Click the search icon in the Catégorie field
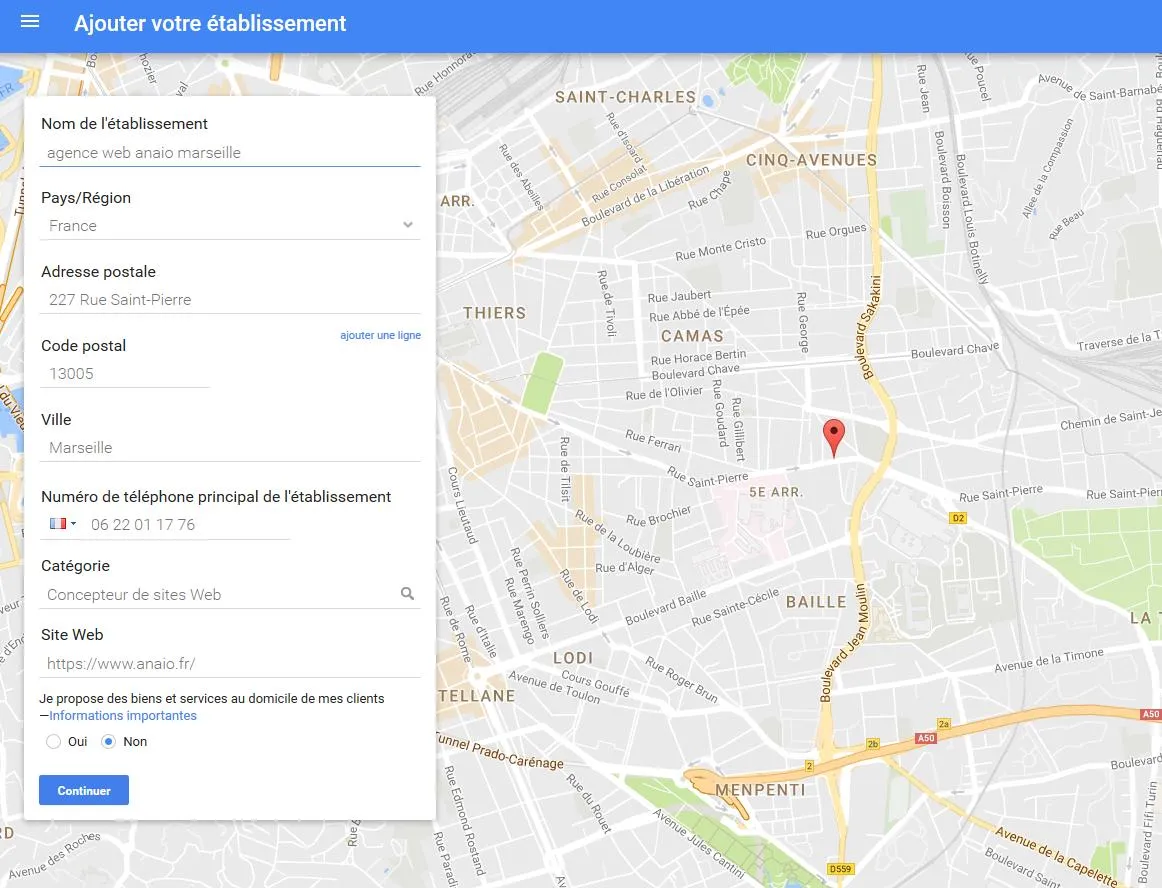The image size is (1162, 888). coord(408,593)
